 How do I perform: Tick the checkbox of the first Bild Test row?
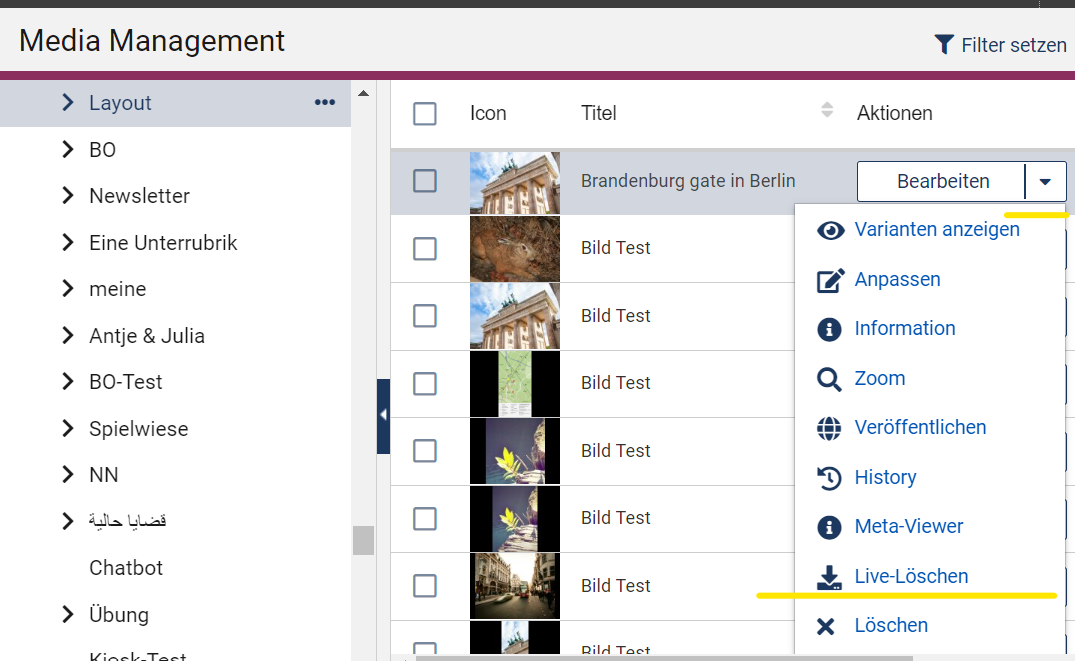pyautogui.click(x=425, y=248)
